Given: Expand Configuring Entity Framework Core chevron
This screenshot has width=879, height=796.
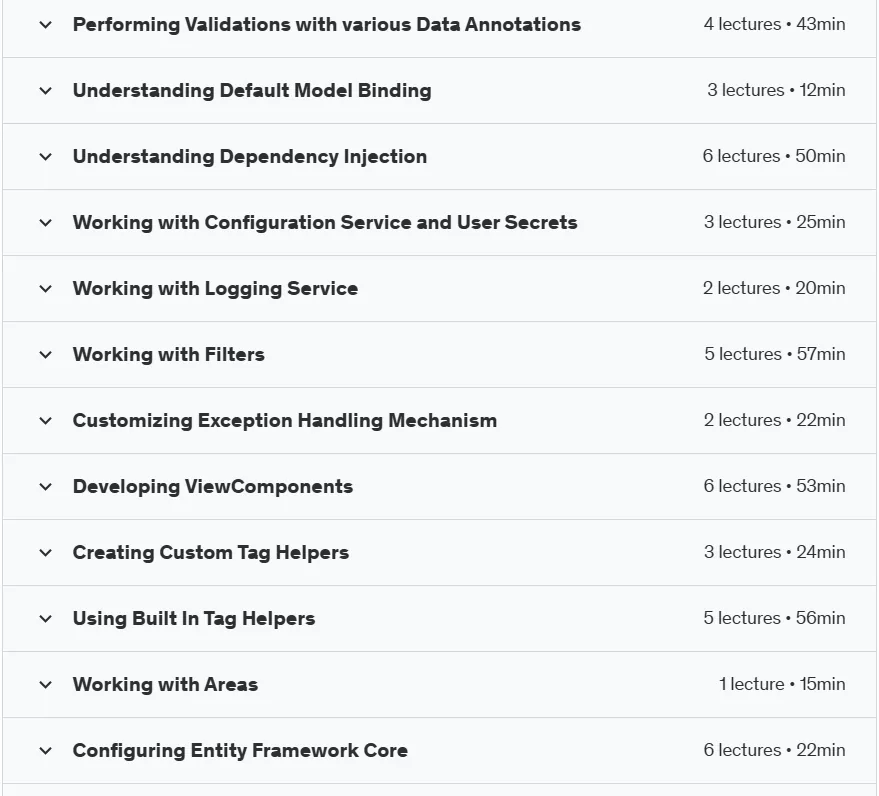Looking at the screenshot, I should click(x=45, y=751).
